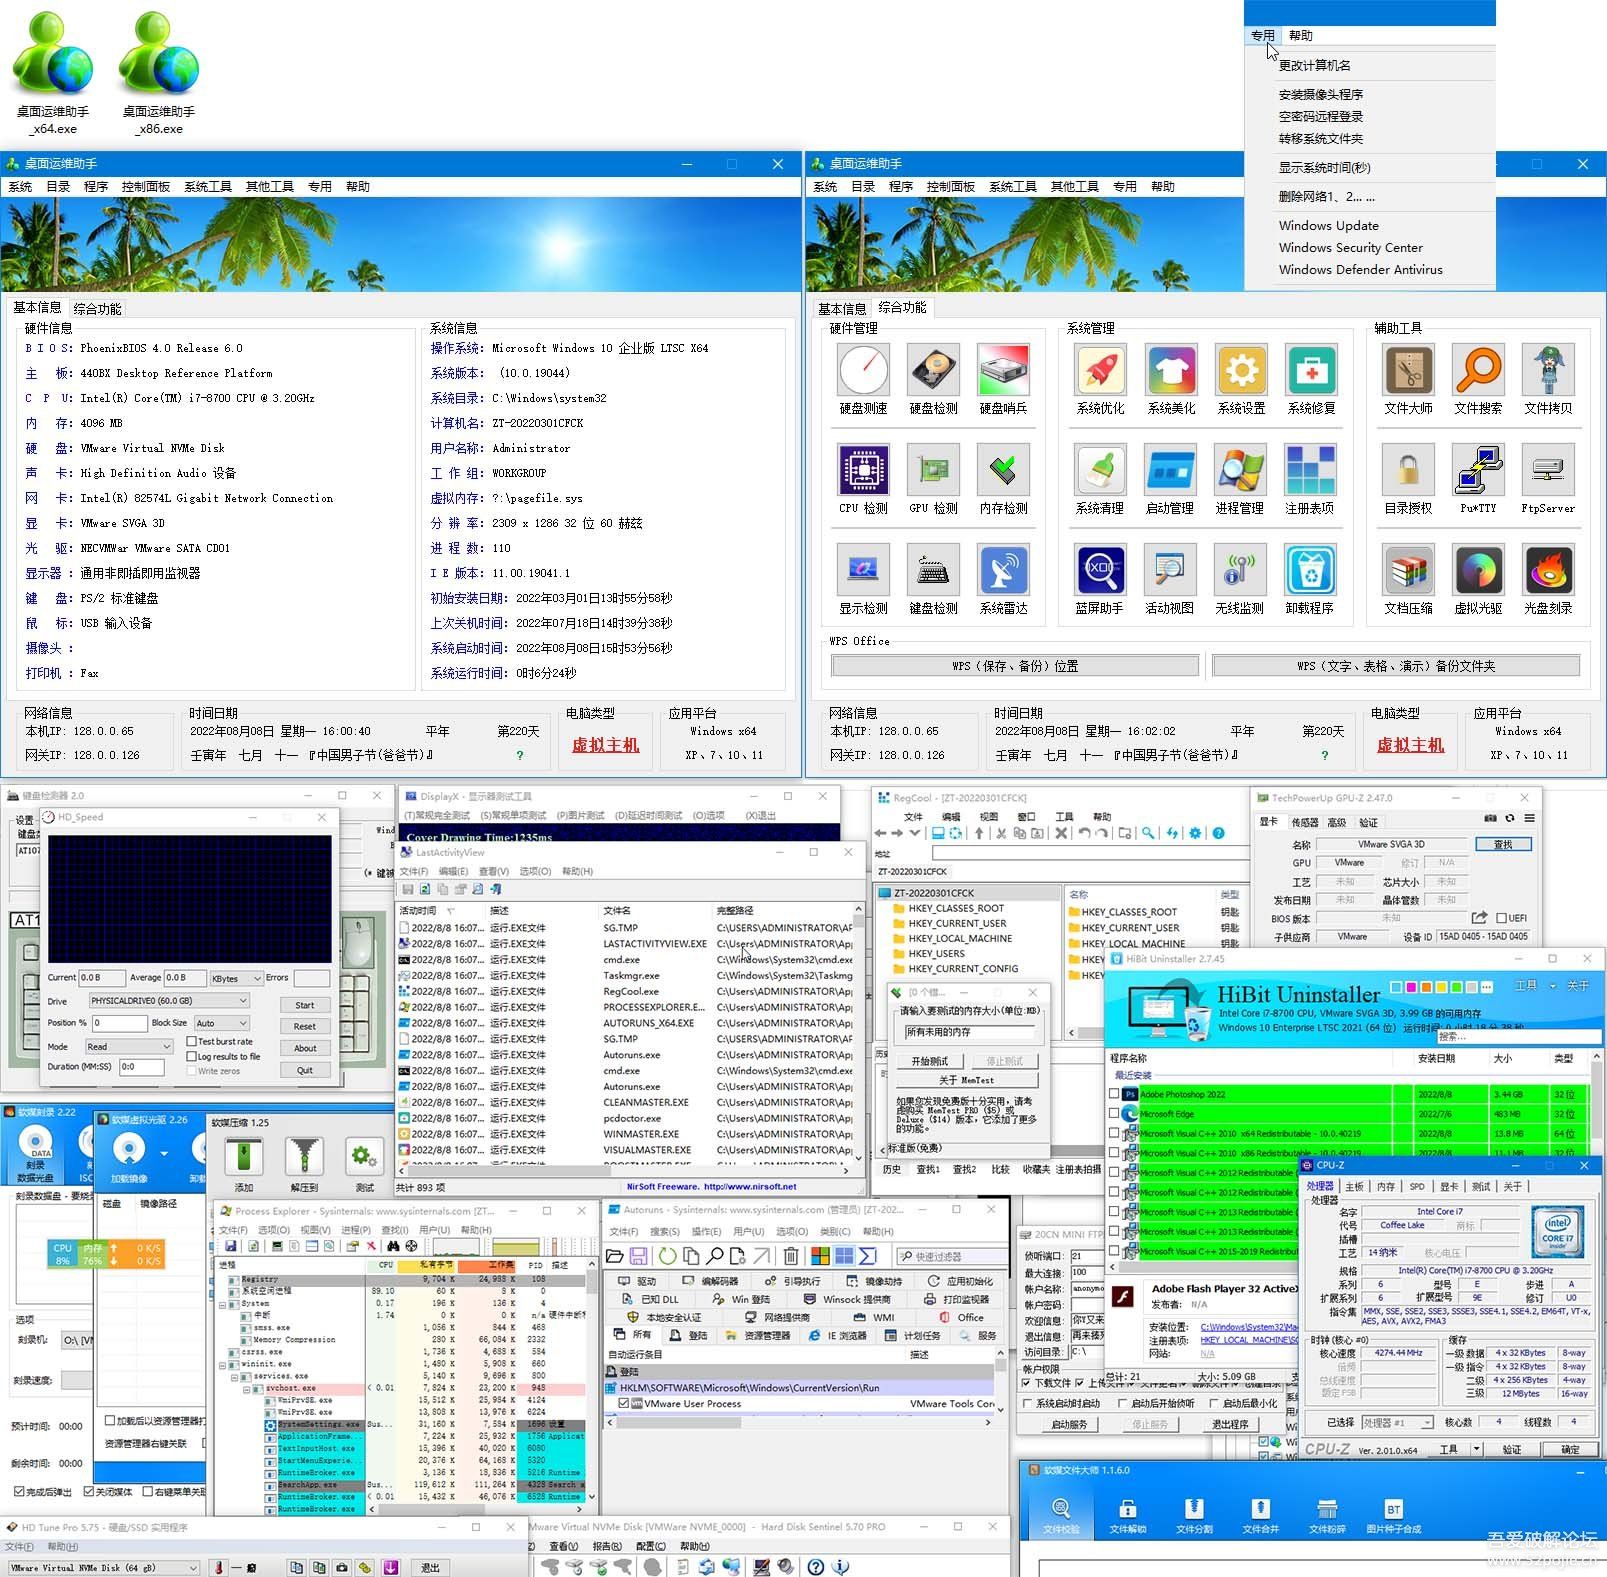Open the Drive dropdown in HD_Speed
This screenshot has height=1577, width=1607.
tap(169, 1000)
